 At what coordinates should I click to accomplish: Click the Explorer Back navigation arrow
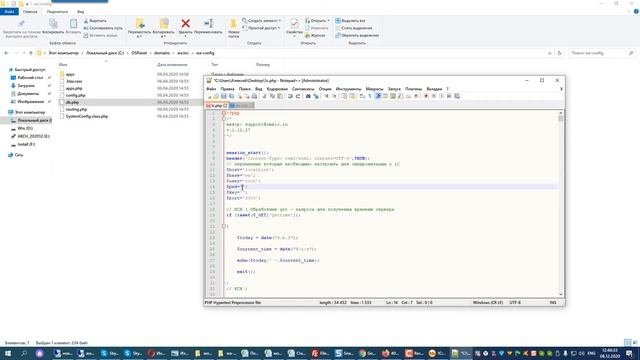pyautogui.click(x=6, y=53)
